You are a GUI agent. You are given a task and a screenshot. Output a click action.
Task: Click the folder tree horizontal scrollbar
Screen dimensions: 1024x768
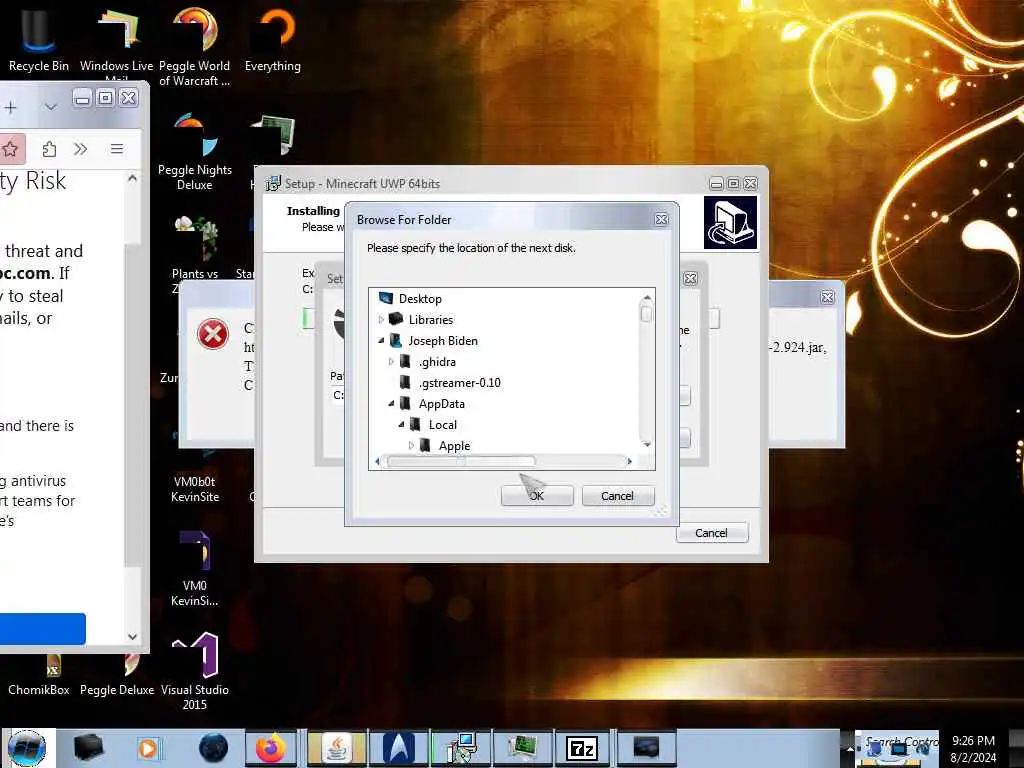[461, 461]
